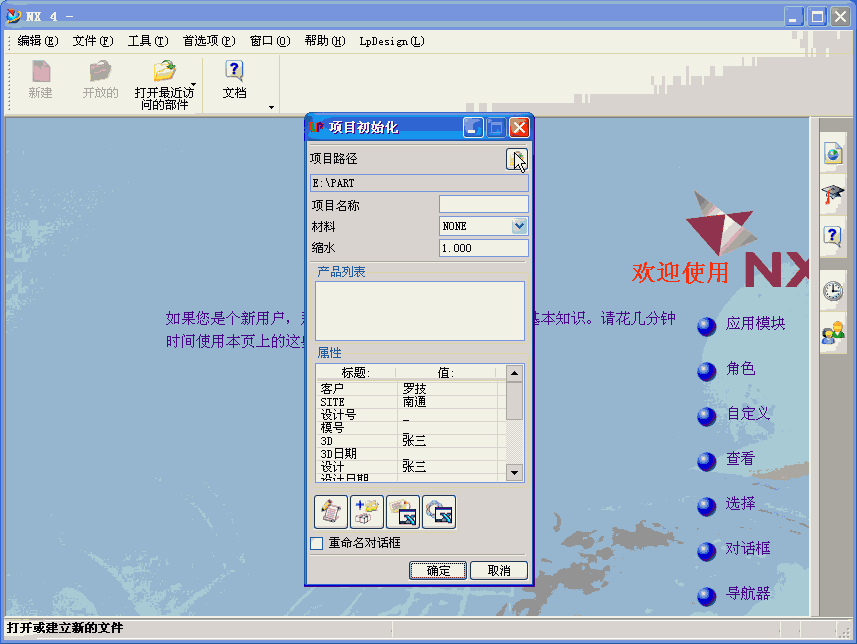
Task: Open the 查看 link
Action: [741, 458]
